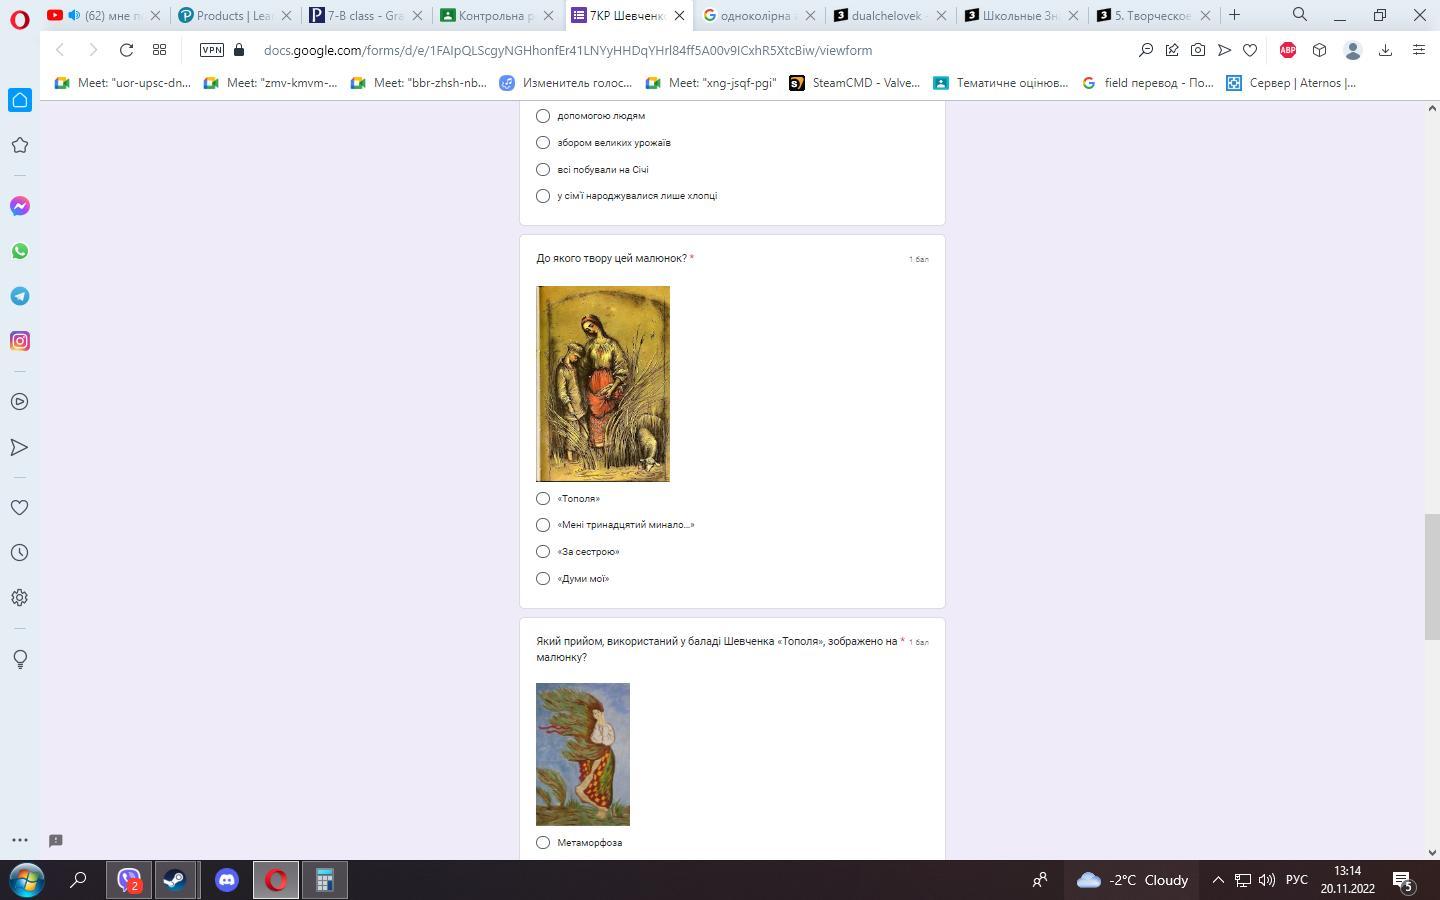This screenshot has width=1440, height=900.
Task: Click the lightbulb tips icon in the sidebar
Action: tap(19, 659)
